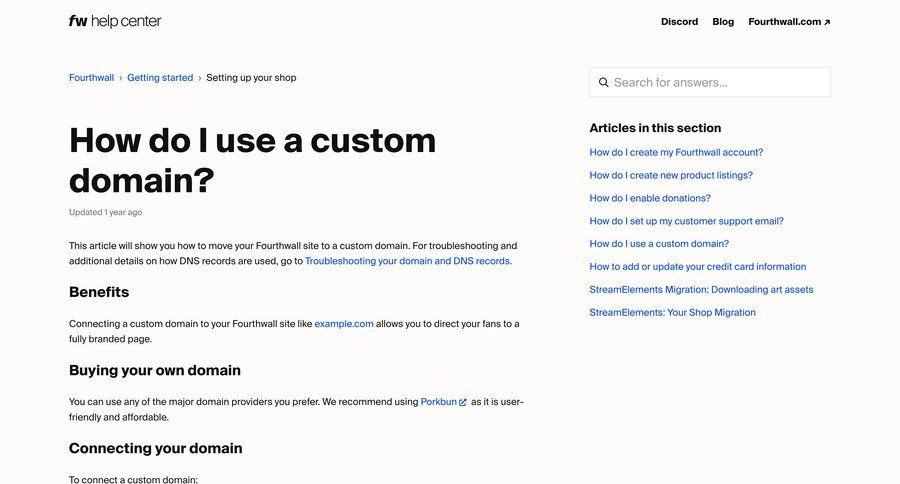900x484 pixels.
Task: Navigate to Getting started breadcrumb
Action: point(160,78)
